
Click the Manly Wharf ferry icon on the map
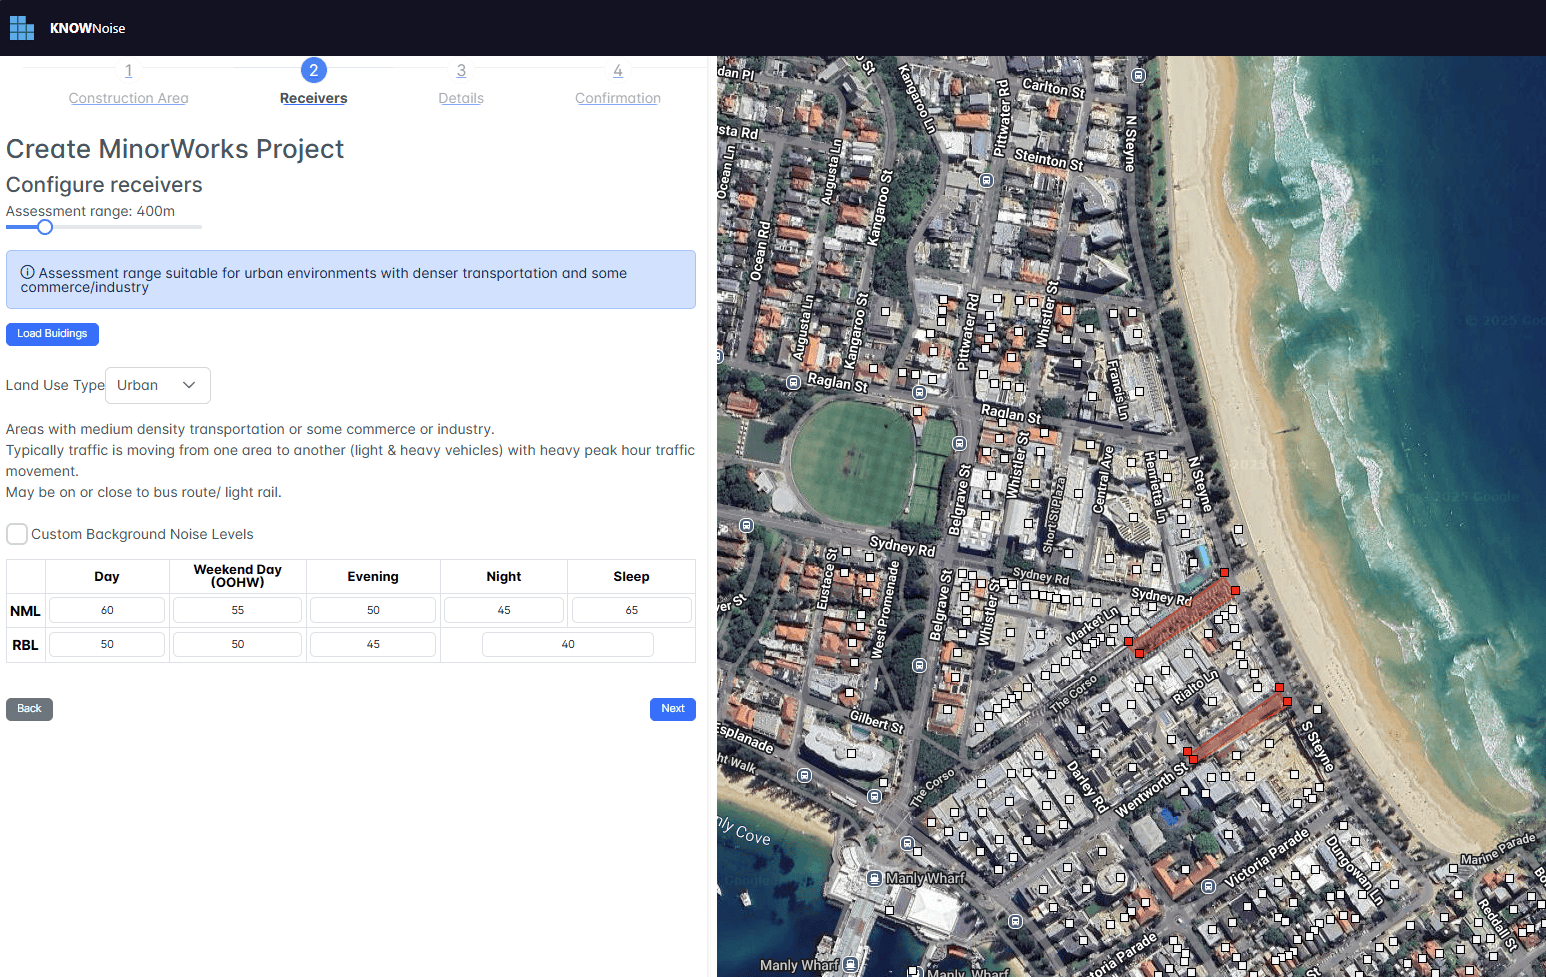(x=874, y=878)
